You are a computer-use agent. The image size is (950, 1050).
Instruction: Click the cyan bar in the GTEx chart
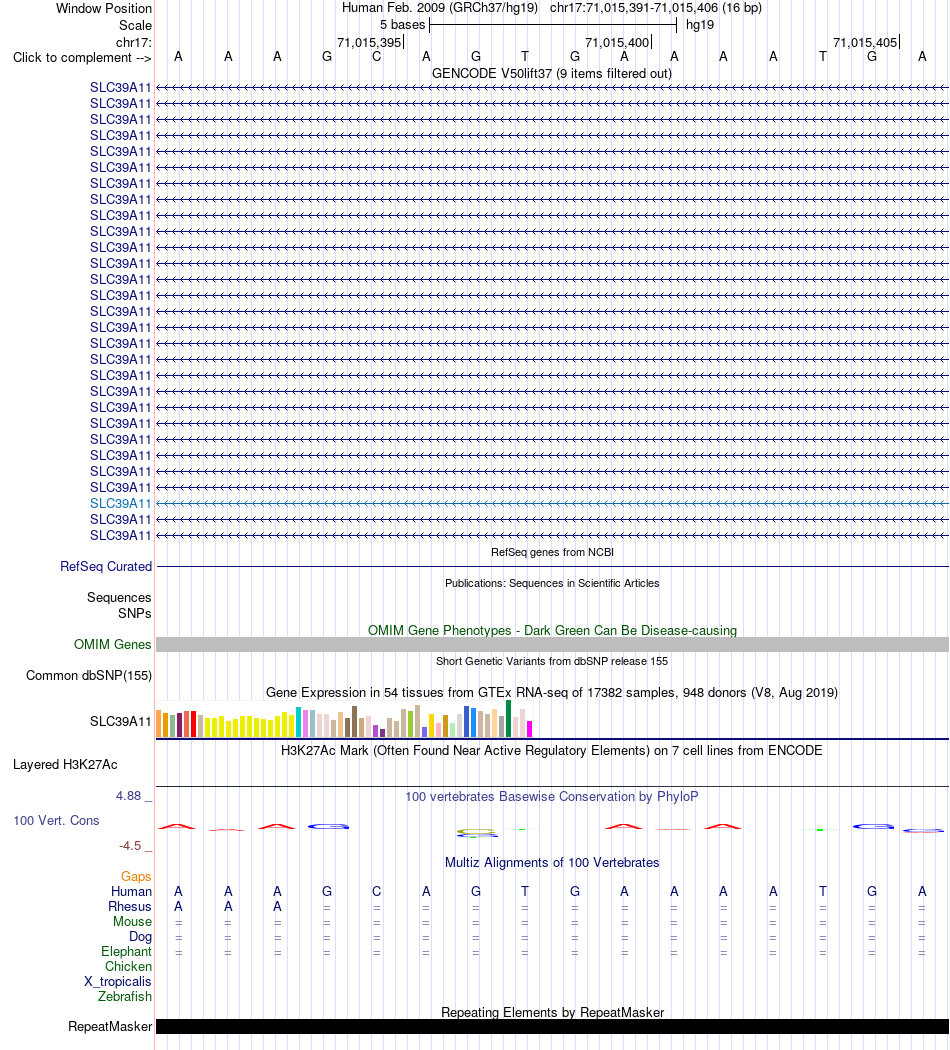tap(299, 722)
